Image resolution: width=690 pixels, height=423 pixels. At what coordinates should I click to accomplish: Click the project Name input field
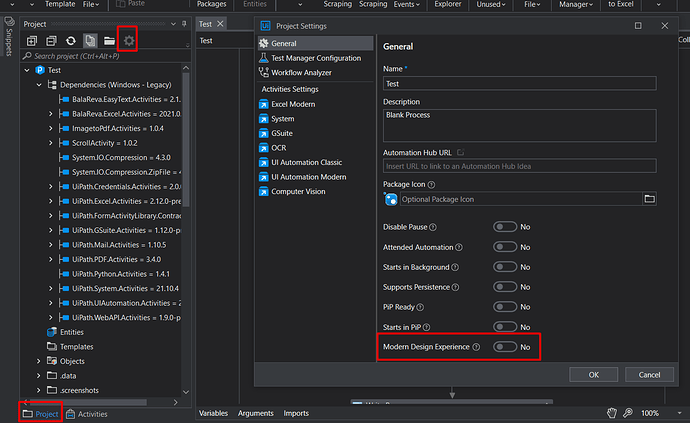tap(520, 84)
